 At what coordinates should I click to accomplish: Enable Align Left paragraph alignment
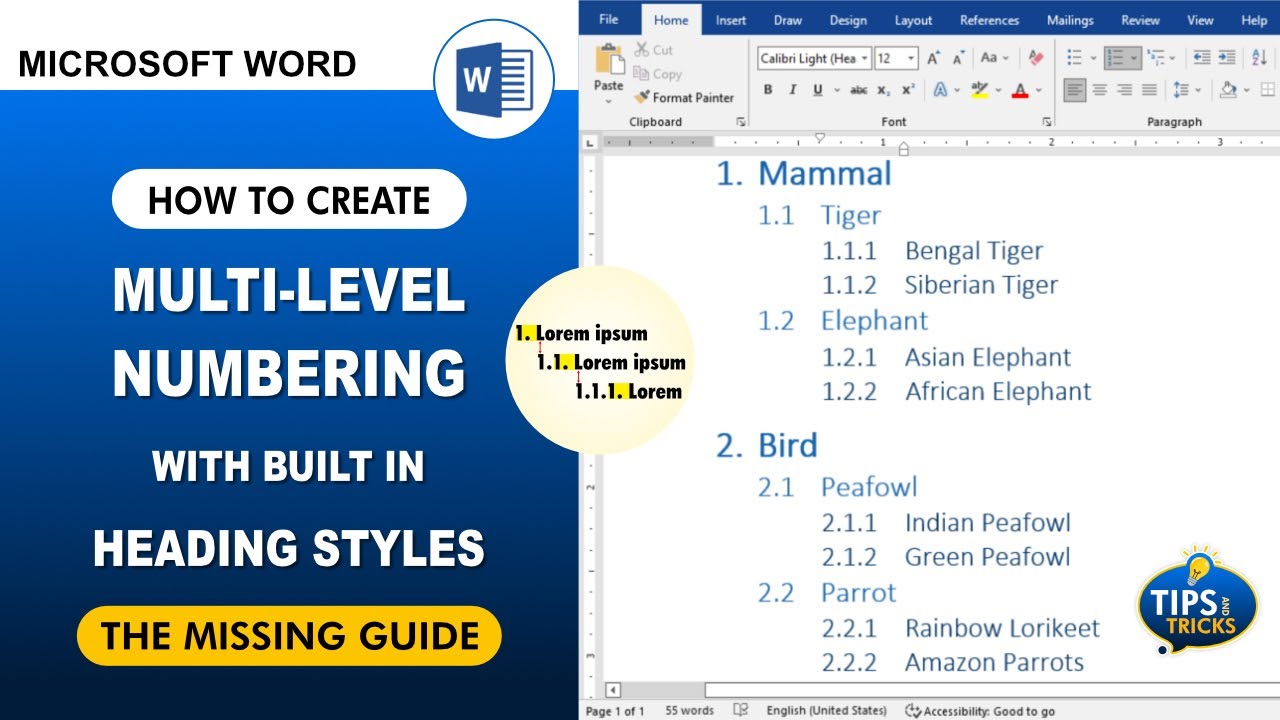pyautogui.click(x=1075, y=90)
